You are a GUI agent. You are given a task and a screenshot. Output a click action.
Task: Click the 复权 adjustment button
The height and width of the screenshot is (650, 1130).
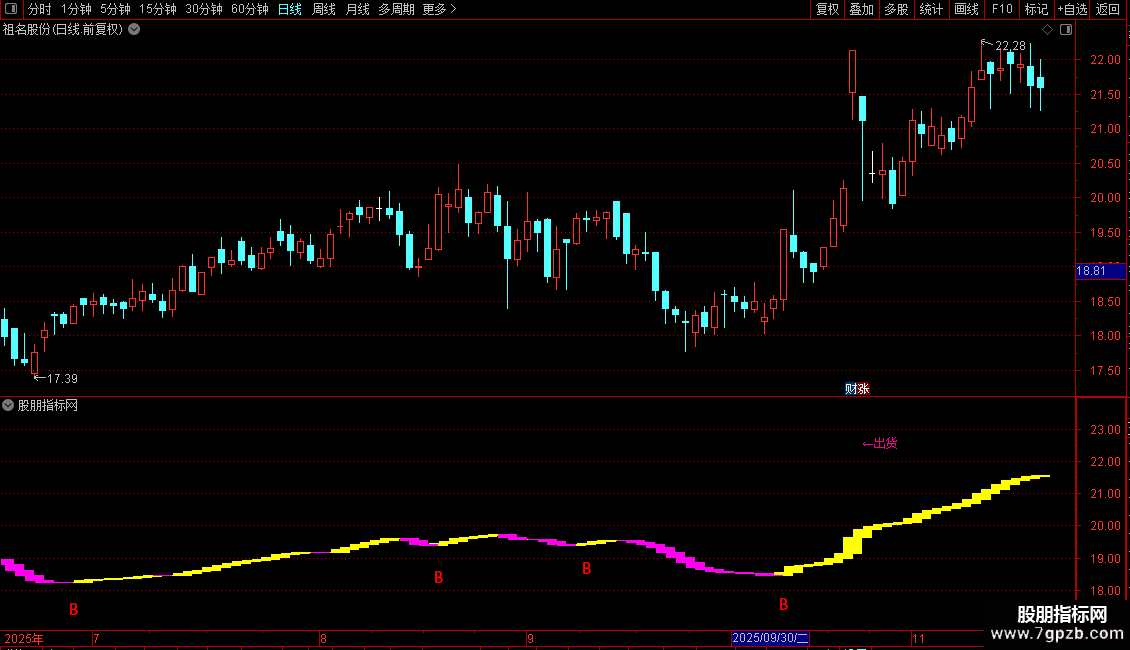click(827, 9)
